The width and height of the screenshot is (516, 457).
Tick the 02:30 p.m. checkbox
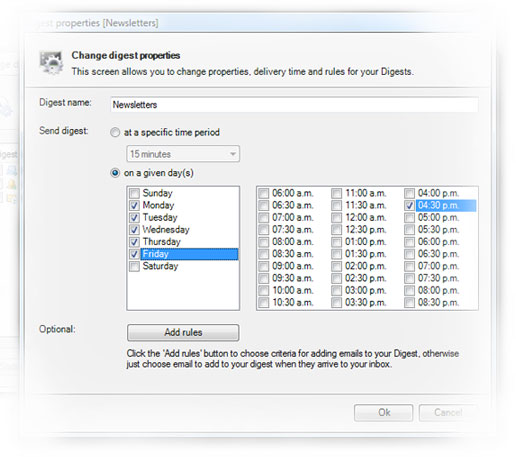(337, 278)
